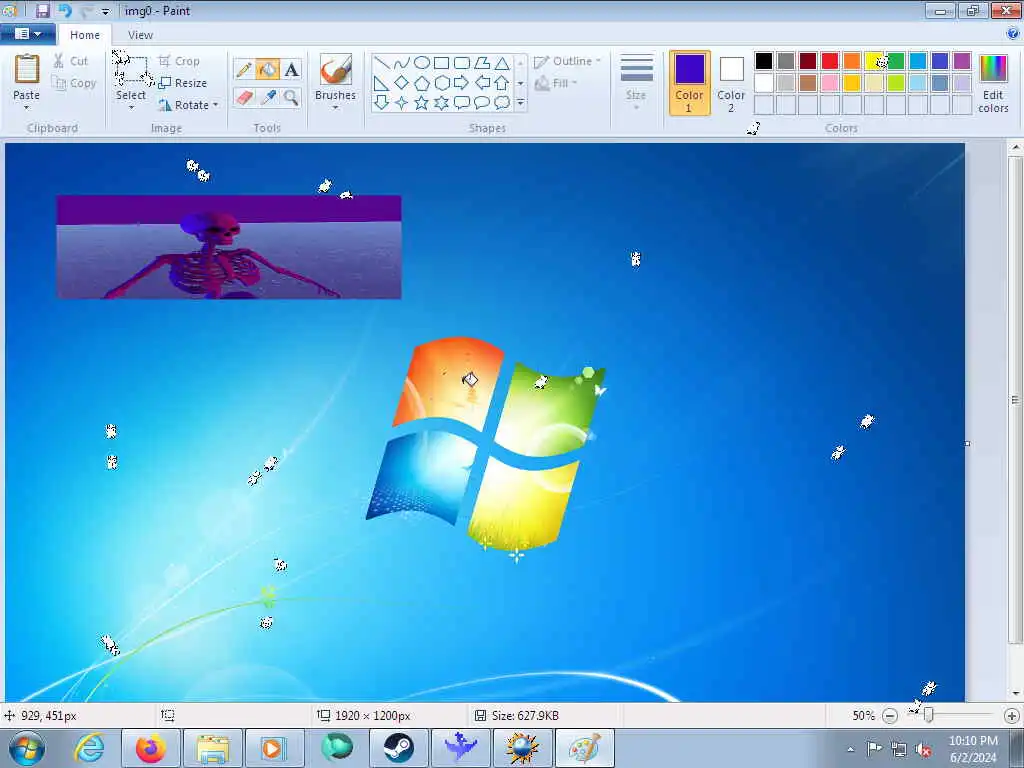Image resolution: width=1024 pixels, height=768 pixels.
Task: Choose the Oval shape
Action: click(x=422, y=63)
